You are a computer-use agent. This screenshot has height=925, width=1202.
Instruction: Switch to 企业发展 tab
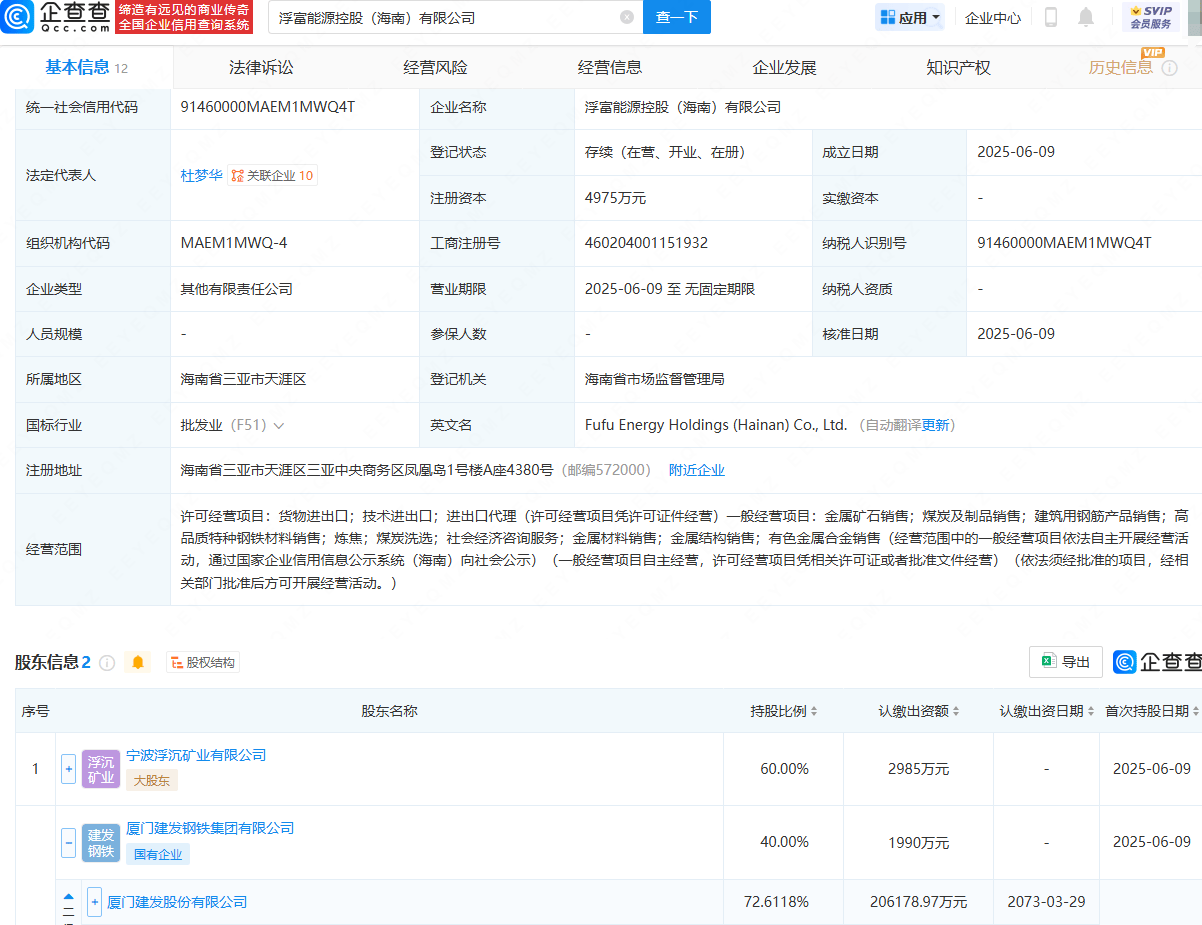click(x=784, y=68)
